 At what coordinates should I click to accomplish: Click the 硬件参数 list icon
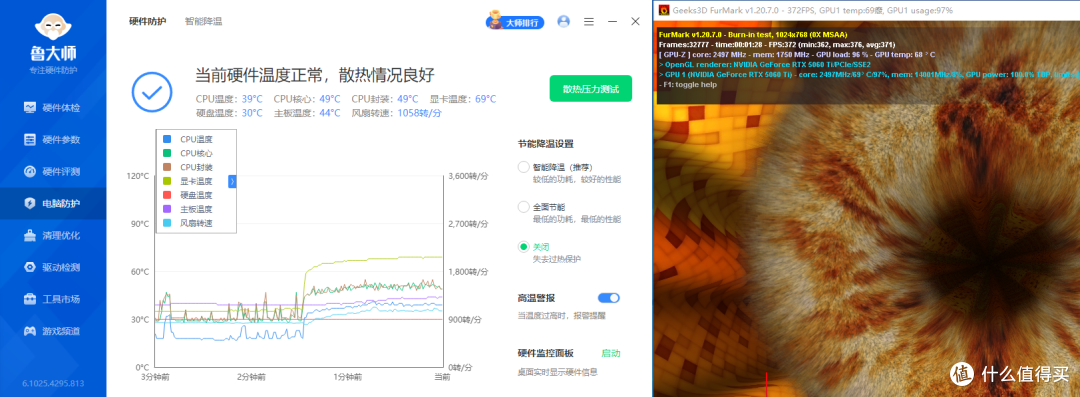30,139
